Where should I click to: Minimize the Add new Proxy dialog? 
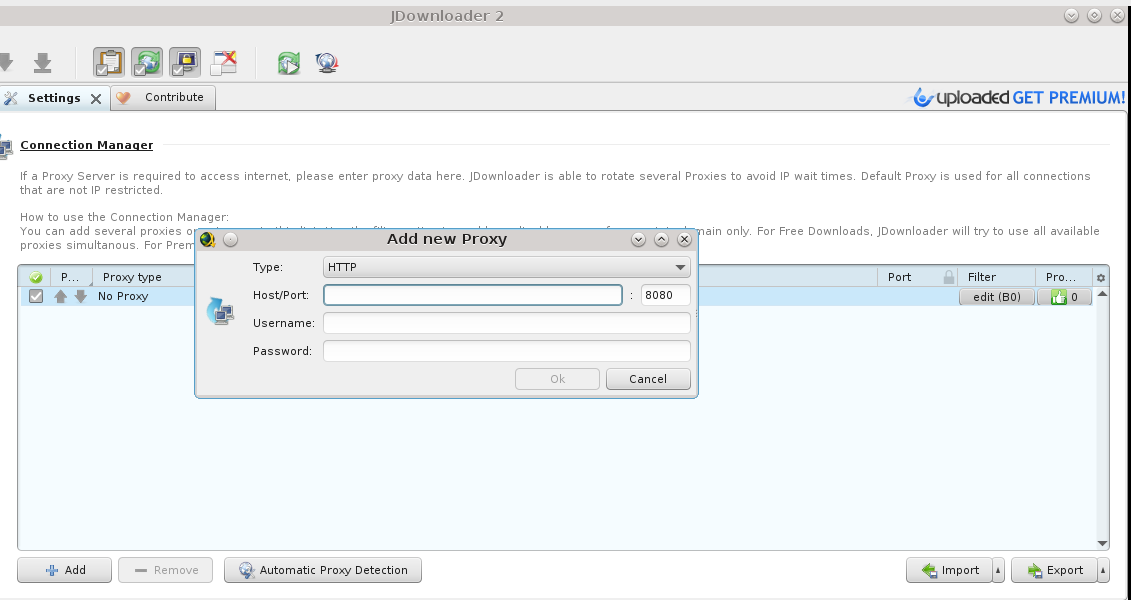tap(638, 239)
